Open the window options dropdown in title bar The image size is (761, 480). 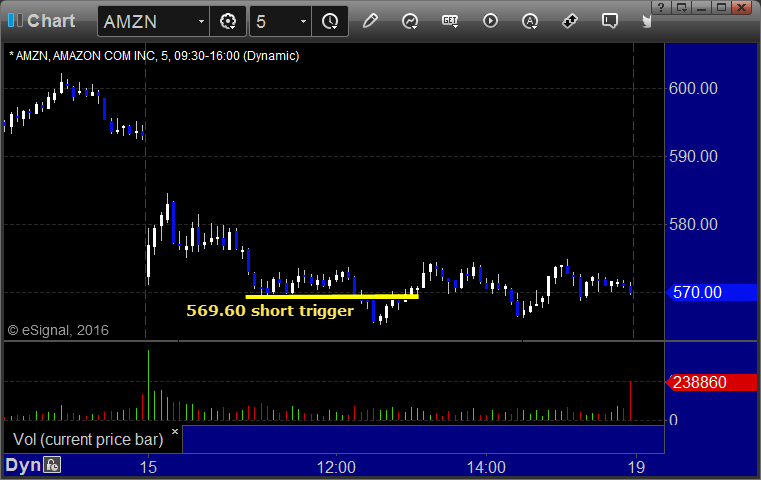pyautogui.click(x=681, y=7)
